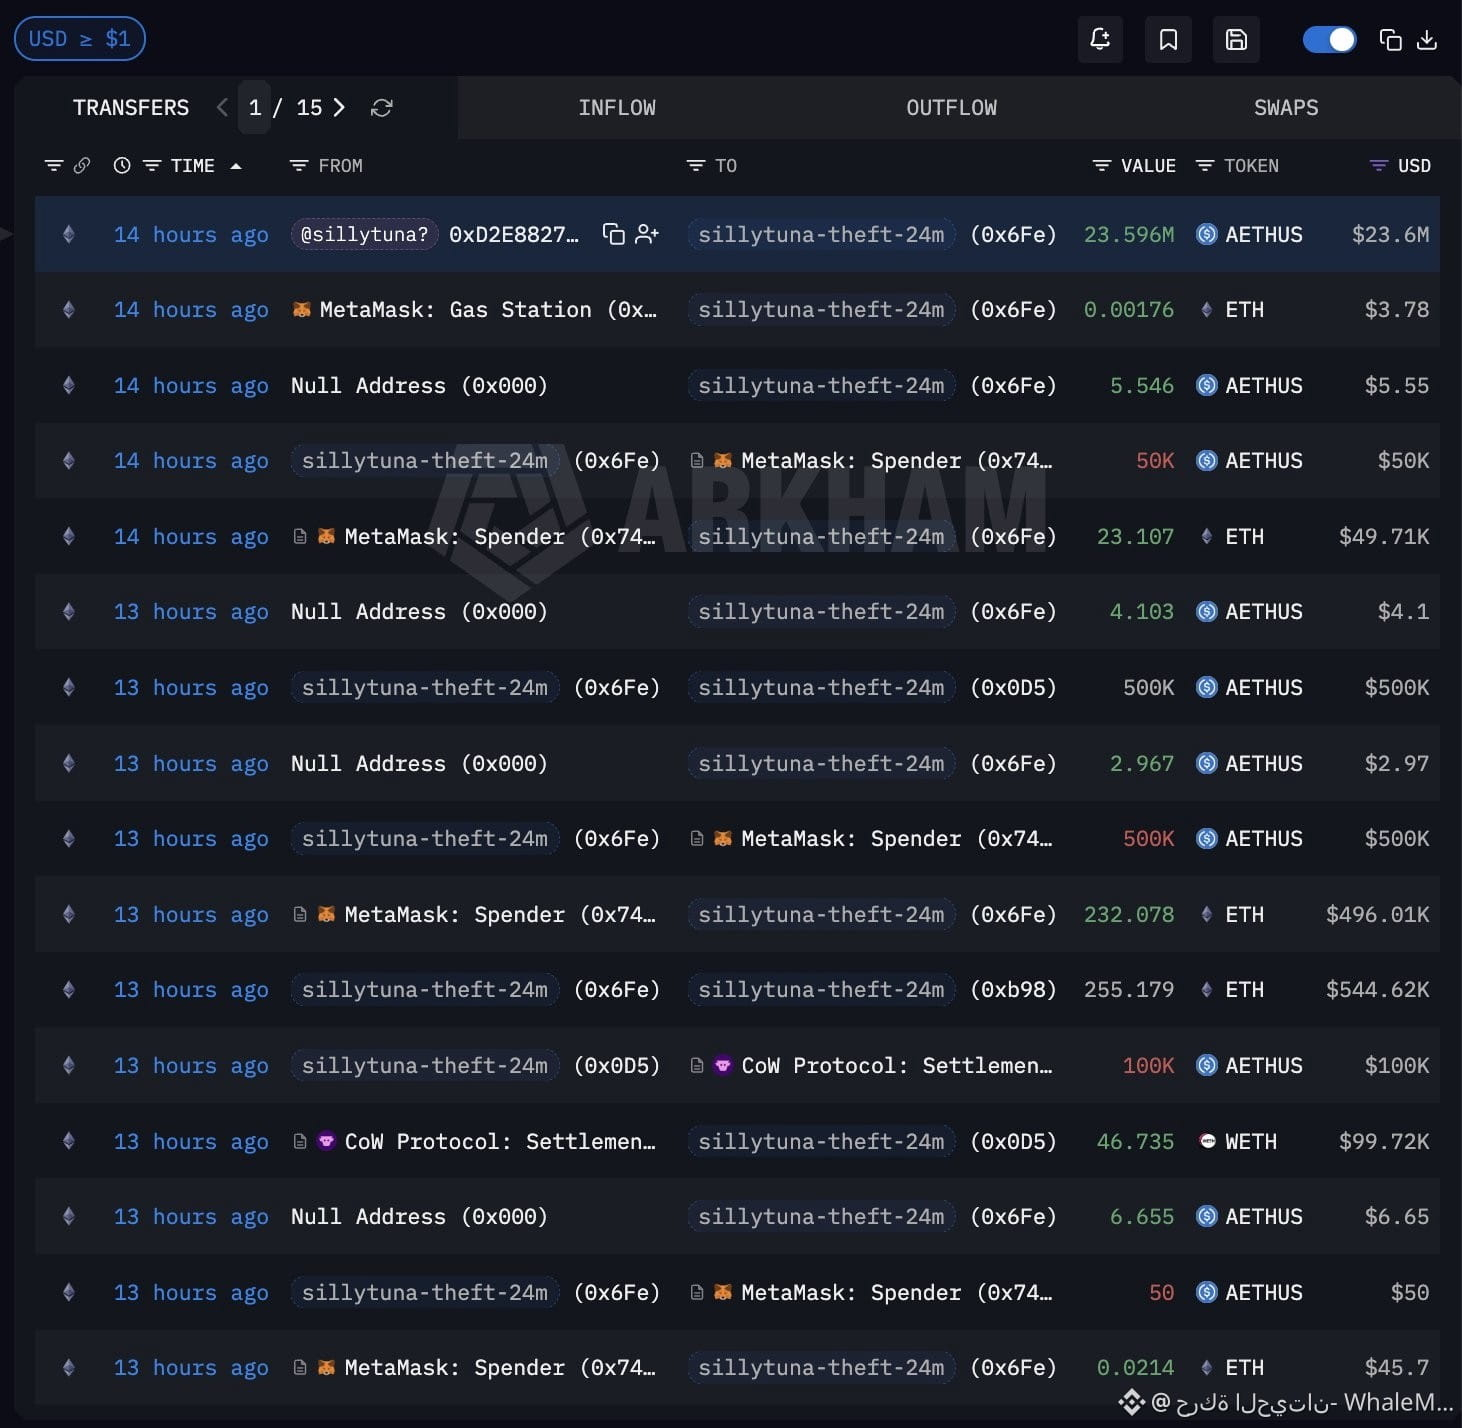Open sillytuna-theft-24m (0x0D5) recipient in $500K row
The height and width of the screenshot is (1428, 1462).
tap(872, 688)
